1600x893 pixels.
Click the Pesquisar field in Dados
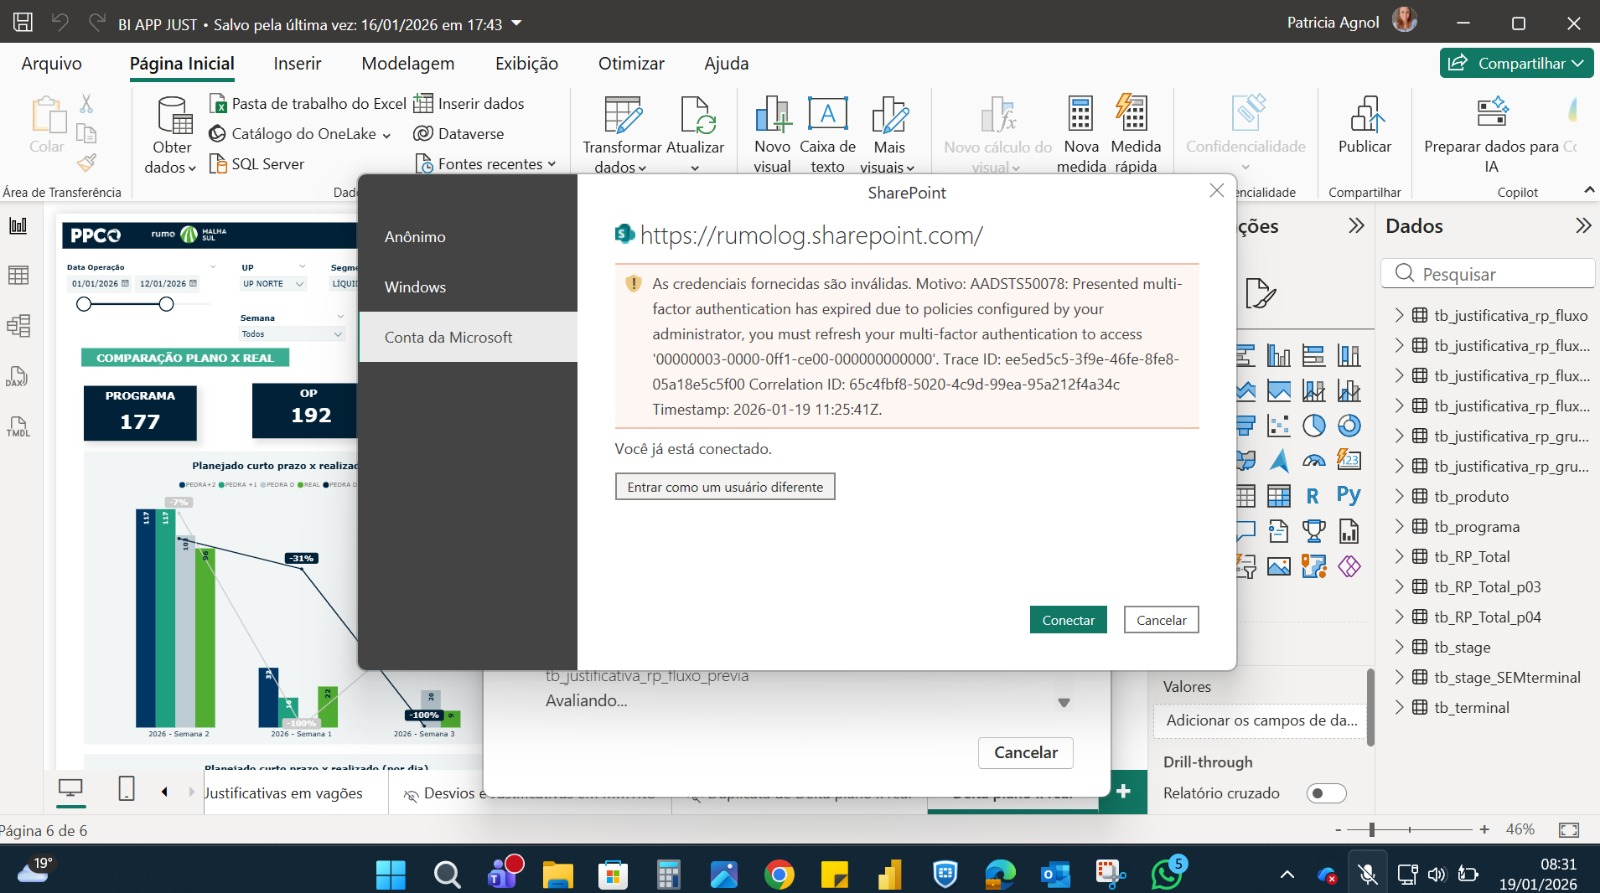[x=1488, y=274]
